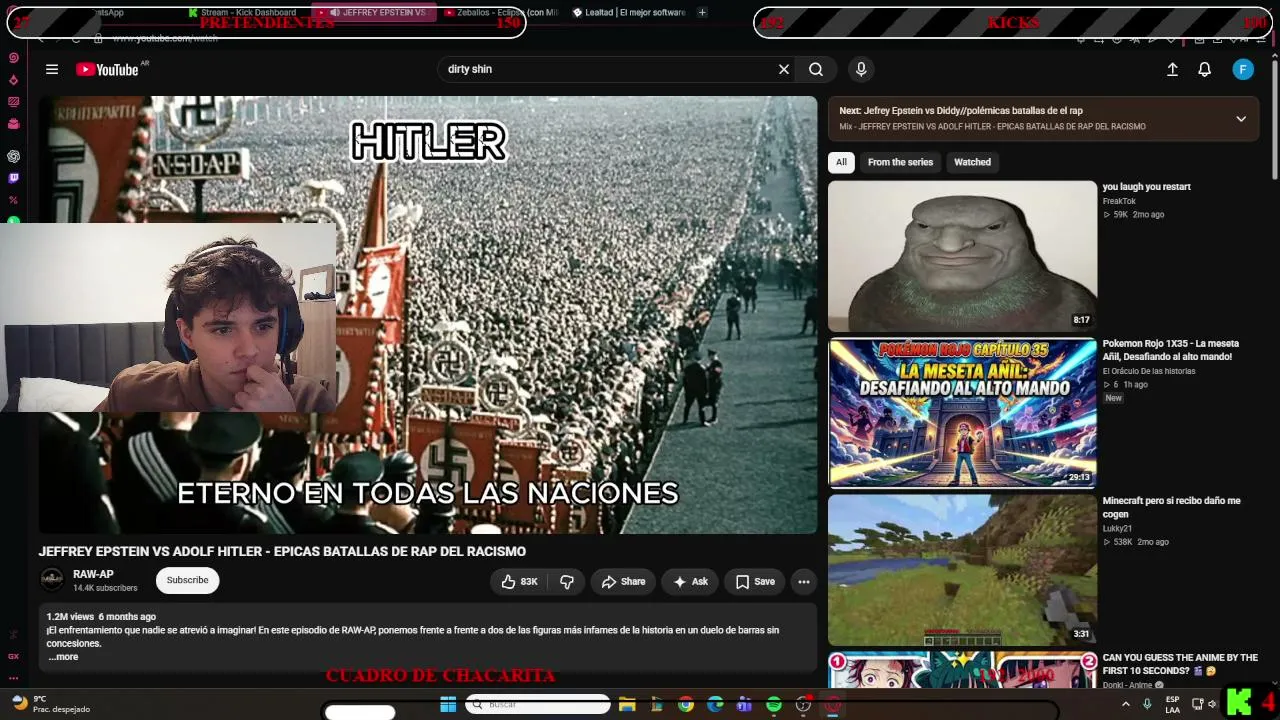Open the 'you laugh you restart' thumbnail

[x=962, y=256]
